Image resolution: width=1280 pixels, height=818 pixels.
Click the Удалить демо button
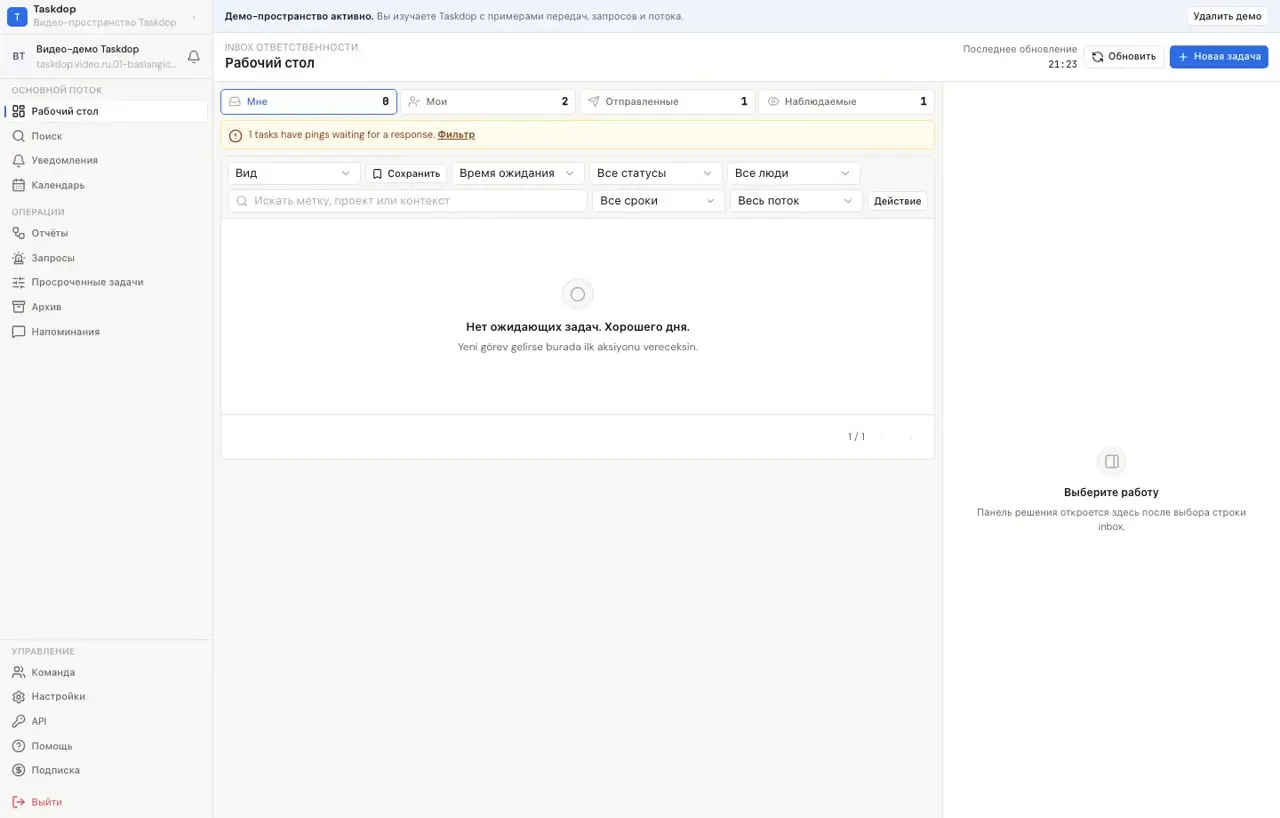point(1227,16)
